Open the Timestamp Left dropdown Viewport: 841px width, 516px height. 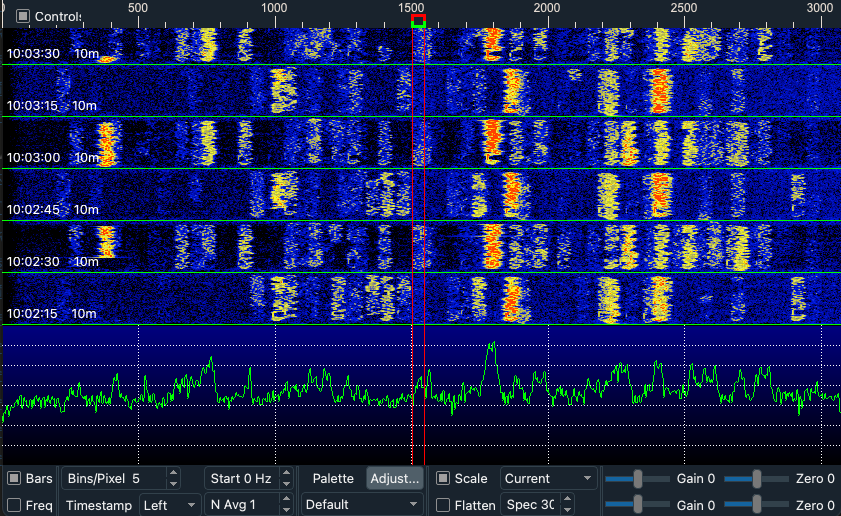[x=169, y=505]
